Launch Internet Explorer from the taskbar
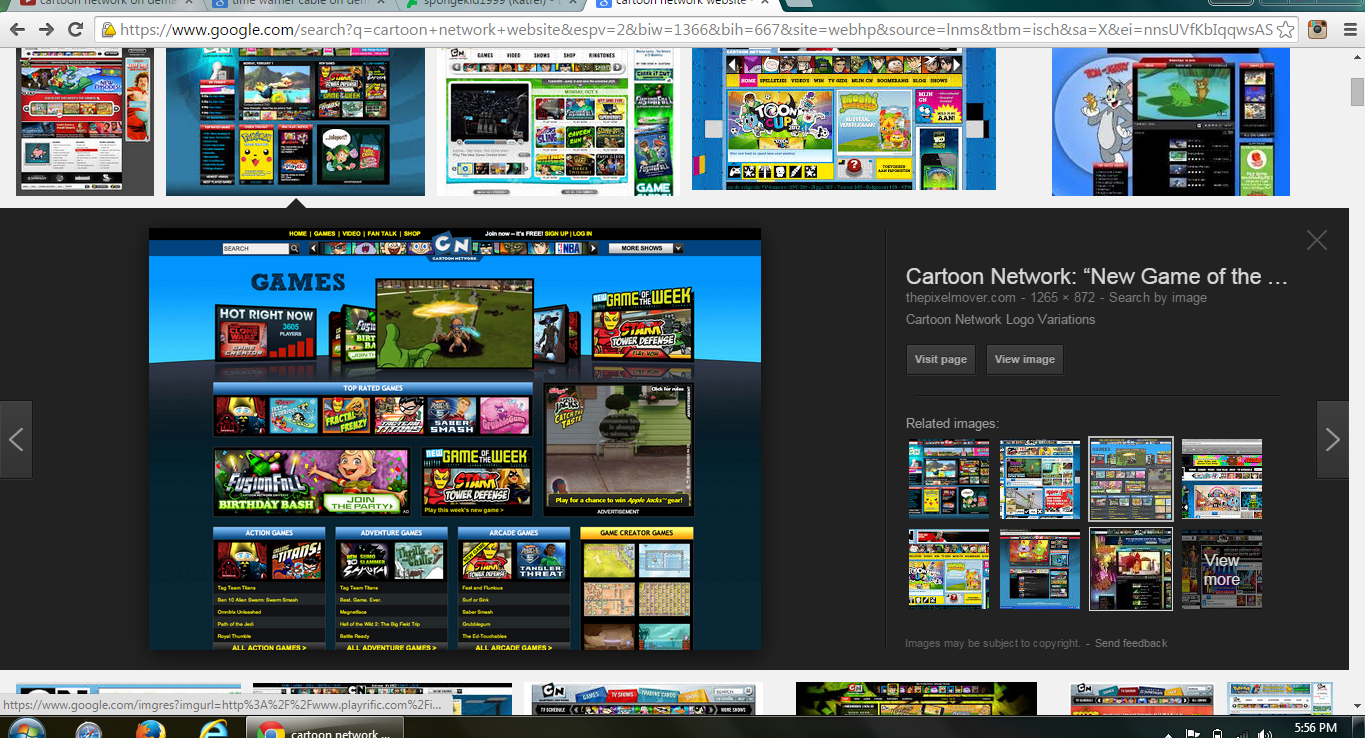Viewport: 1365px width, 738px height. click(213, 729)
